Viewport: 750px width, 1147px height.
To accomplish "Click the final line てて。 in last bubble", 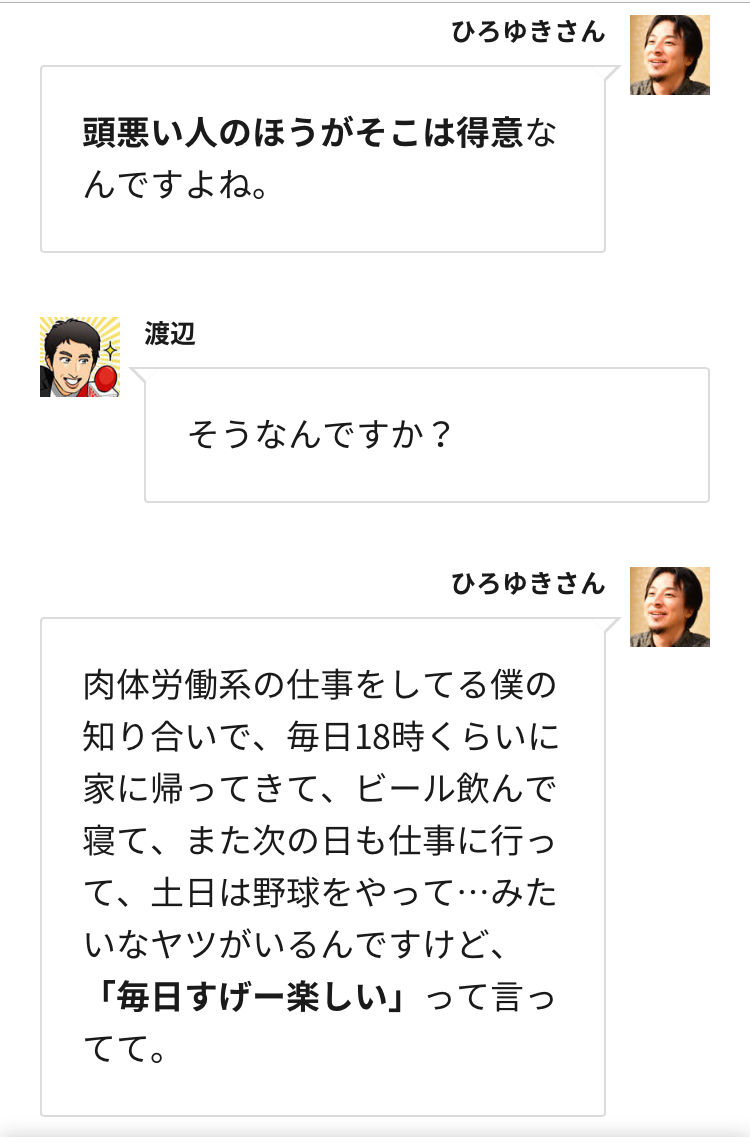I will [124, 1049].
